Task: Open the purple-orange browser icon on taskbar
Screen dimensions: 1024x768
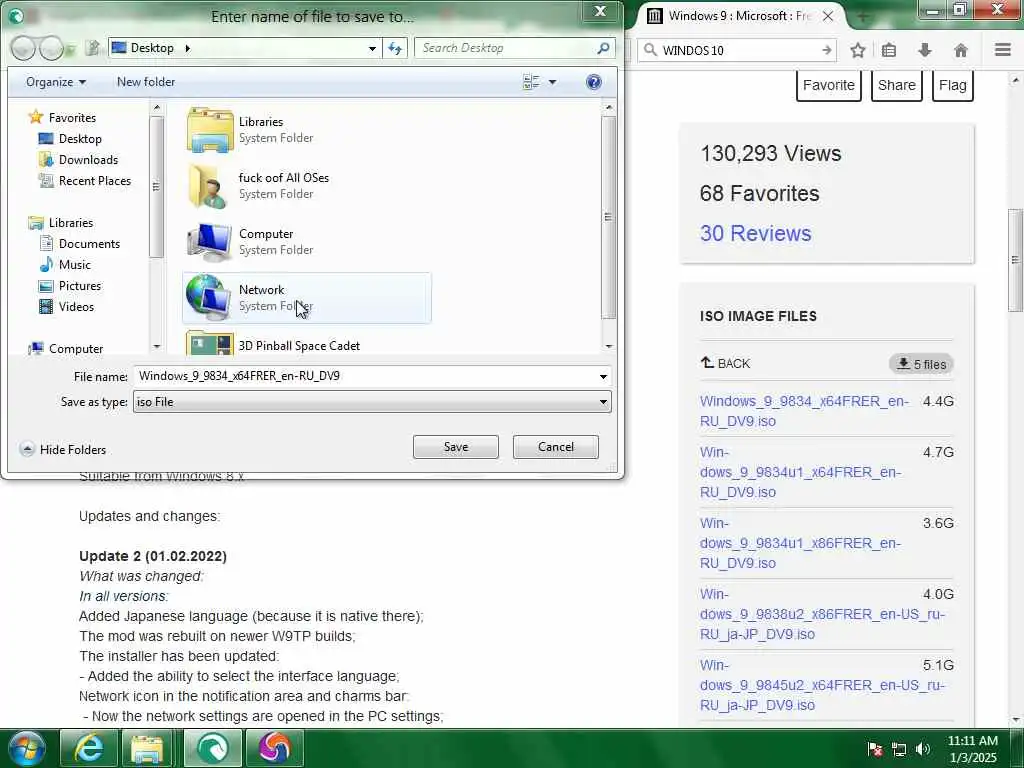Action: tap(274, 748)
